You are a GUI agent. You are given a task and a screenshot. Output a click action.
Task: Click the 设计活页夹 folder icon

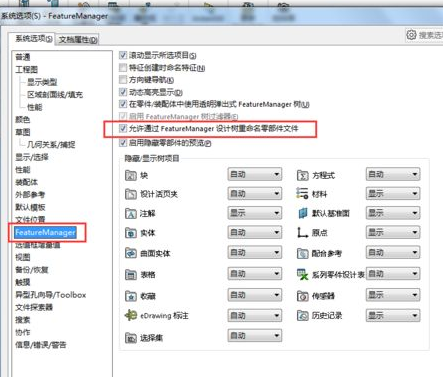[131, 194]
